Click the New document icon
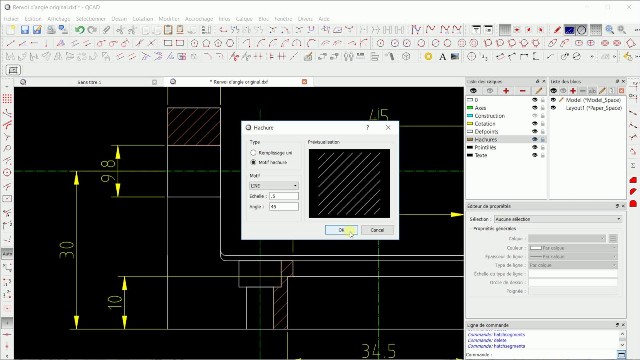The image size is (640, 360). click(x=11, y=30)
